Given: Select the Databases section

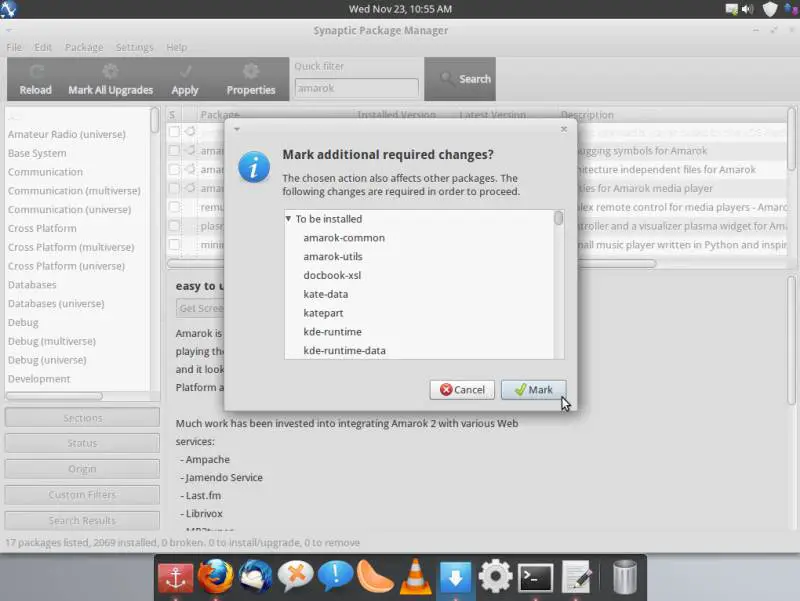Looking at the screenshot, I should point(32,285).
